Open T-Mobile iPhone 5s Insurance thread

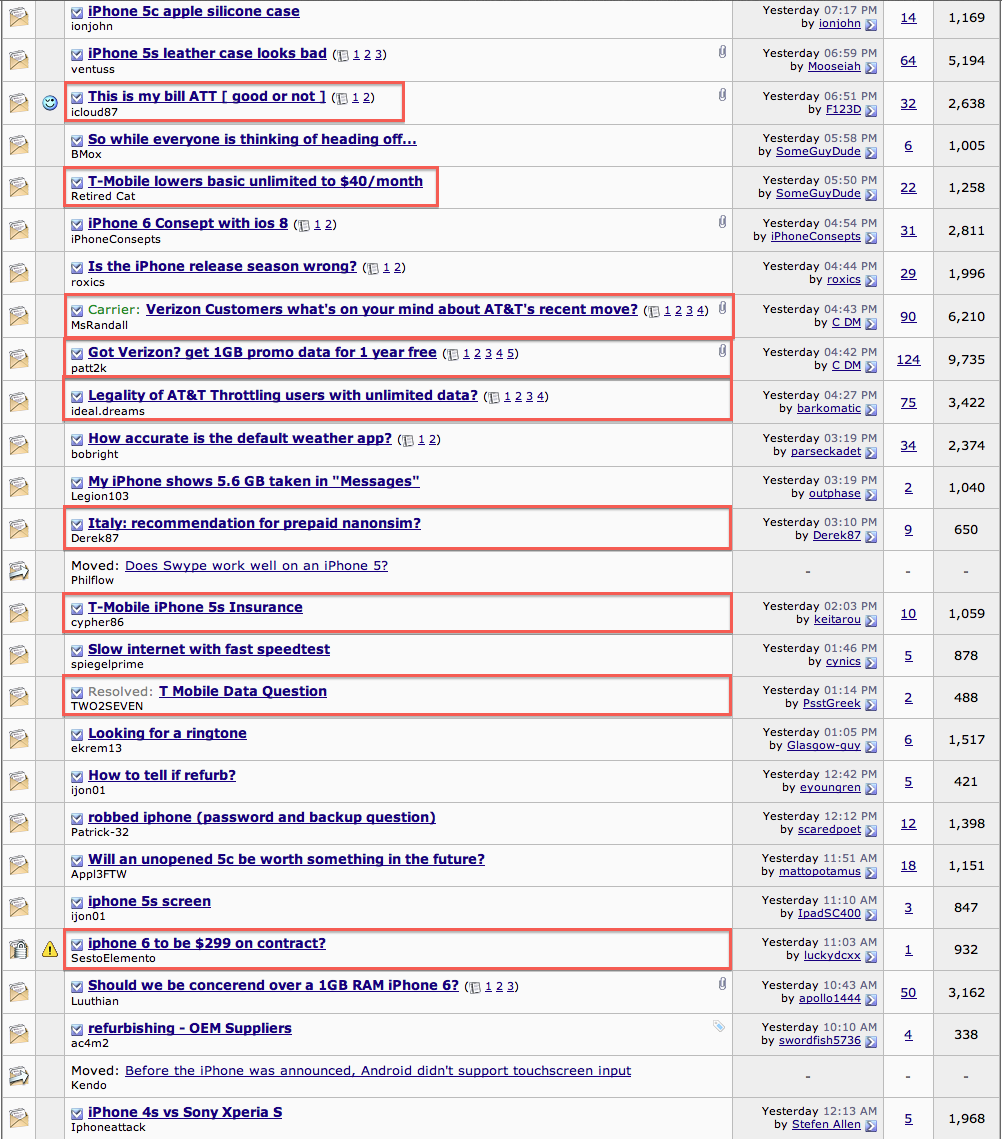pyautogui.click(x=195, y=607)
